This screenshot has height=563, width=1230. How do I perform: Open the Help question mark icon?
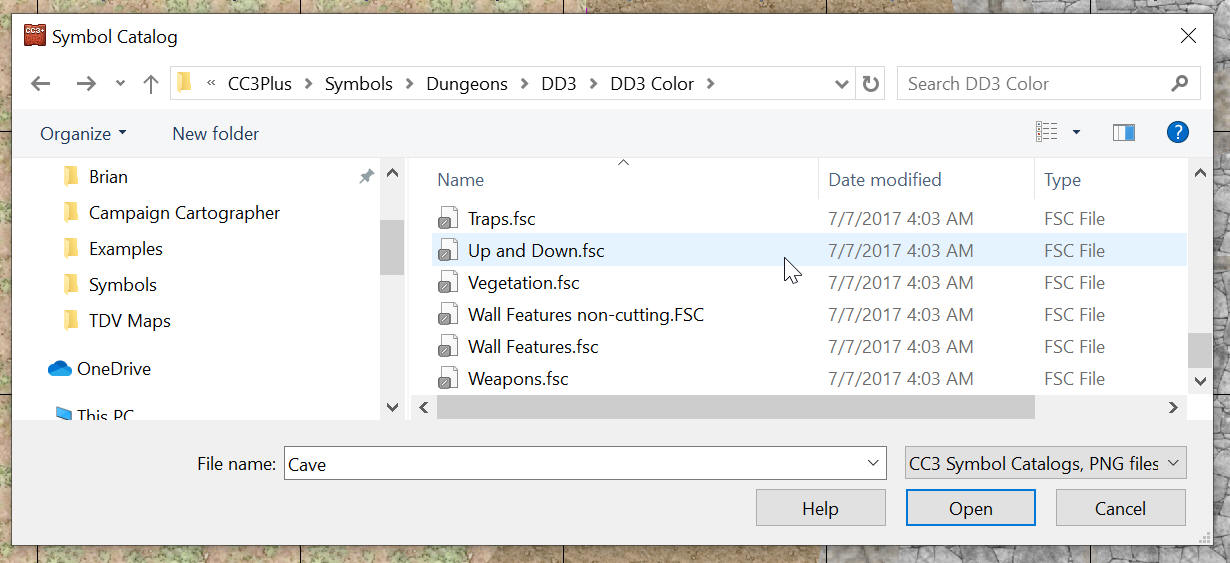click(x=1178, y=132)
